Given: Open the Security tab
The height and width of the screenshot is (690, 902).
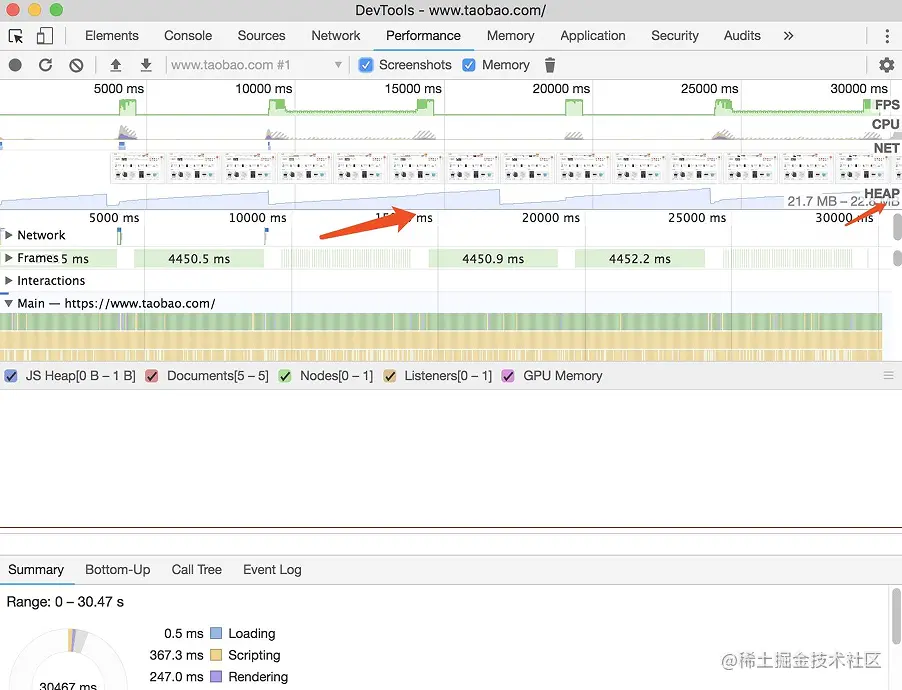Looking at the screenshot, I should (x=675, y=36).
